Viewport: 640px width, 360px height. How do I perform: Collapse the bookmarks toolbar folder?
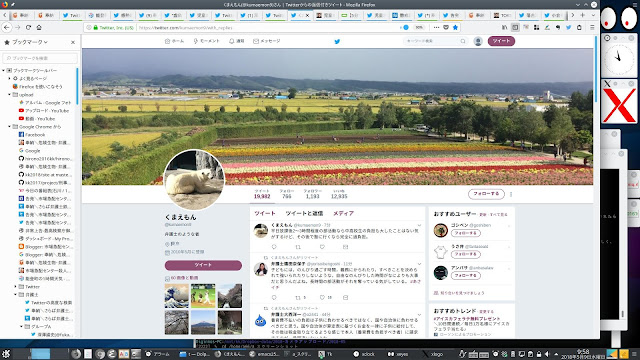4,71
